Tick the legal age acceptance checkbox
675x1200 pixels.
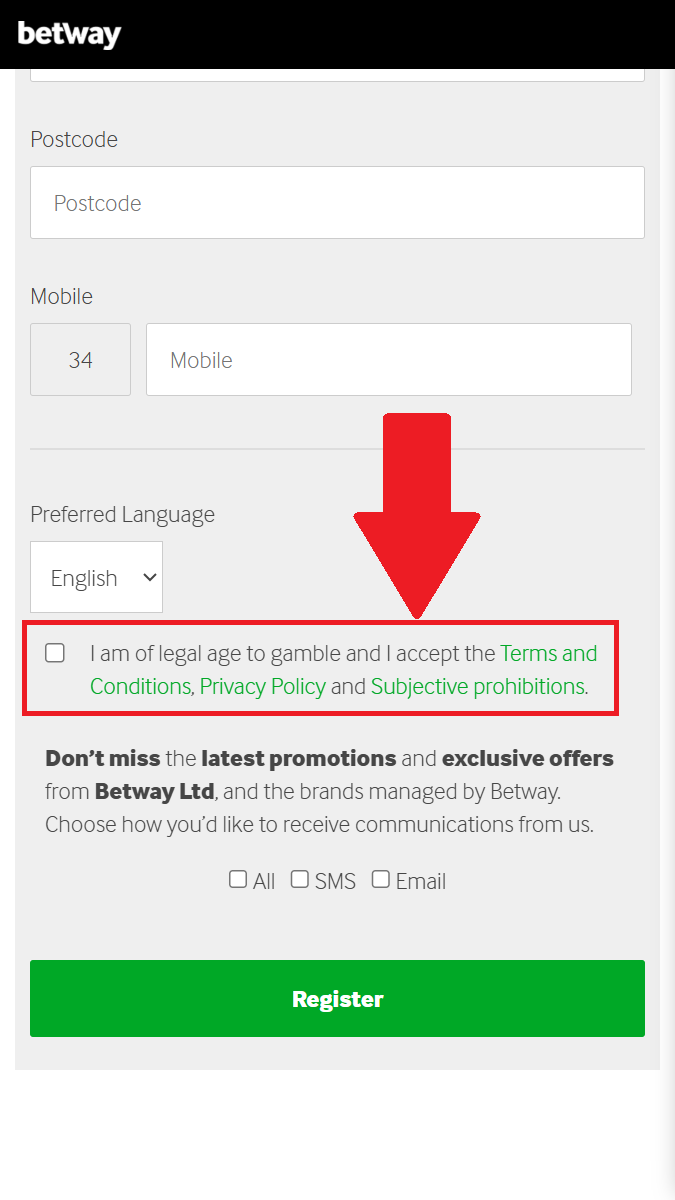(55, 653)
